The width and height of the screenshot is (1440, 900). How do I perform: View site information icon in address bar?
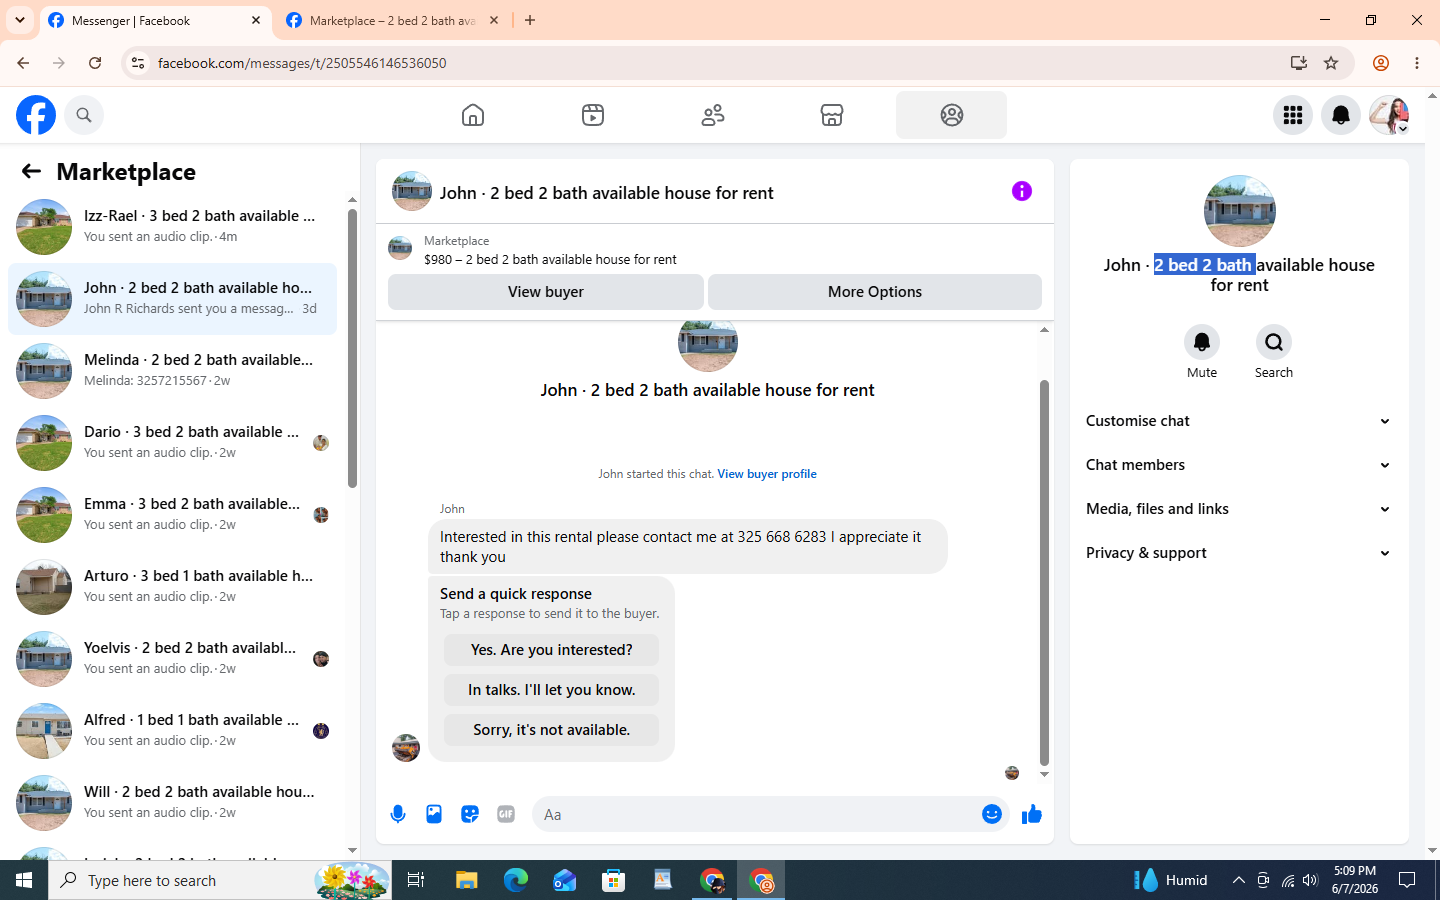[x=138, y=63]
